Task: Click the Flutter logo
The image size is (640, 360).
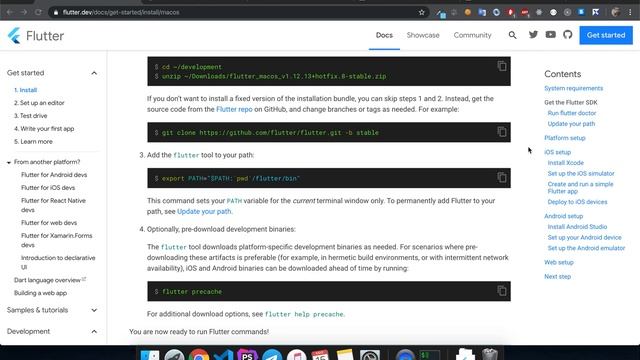Action: pyautogui.click(x=36, y=36)
